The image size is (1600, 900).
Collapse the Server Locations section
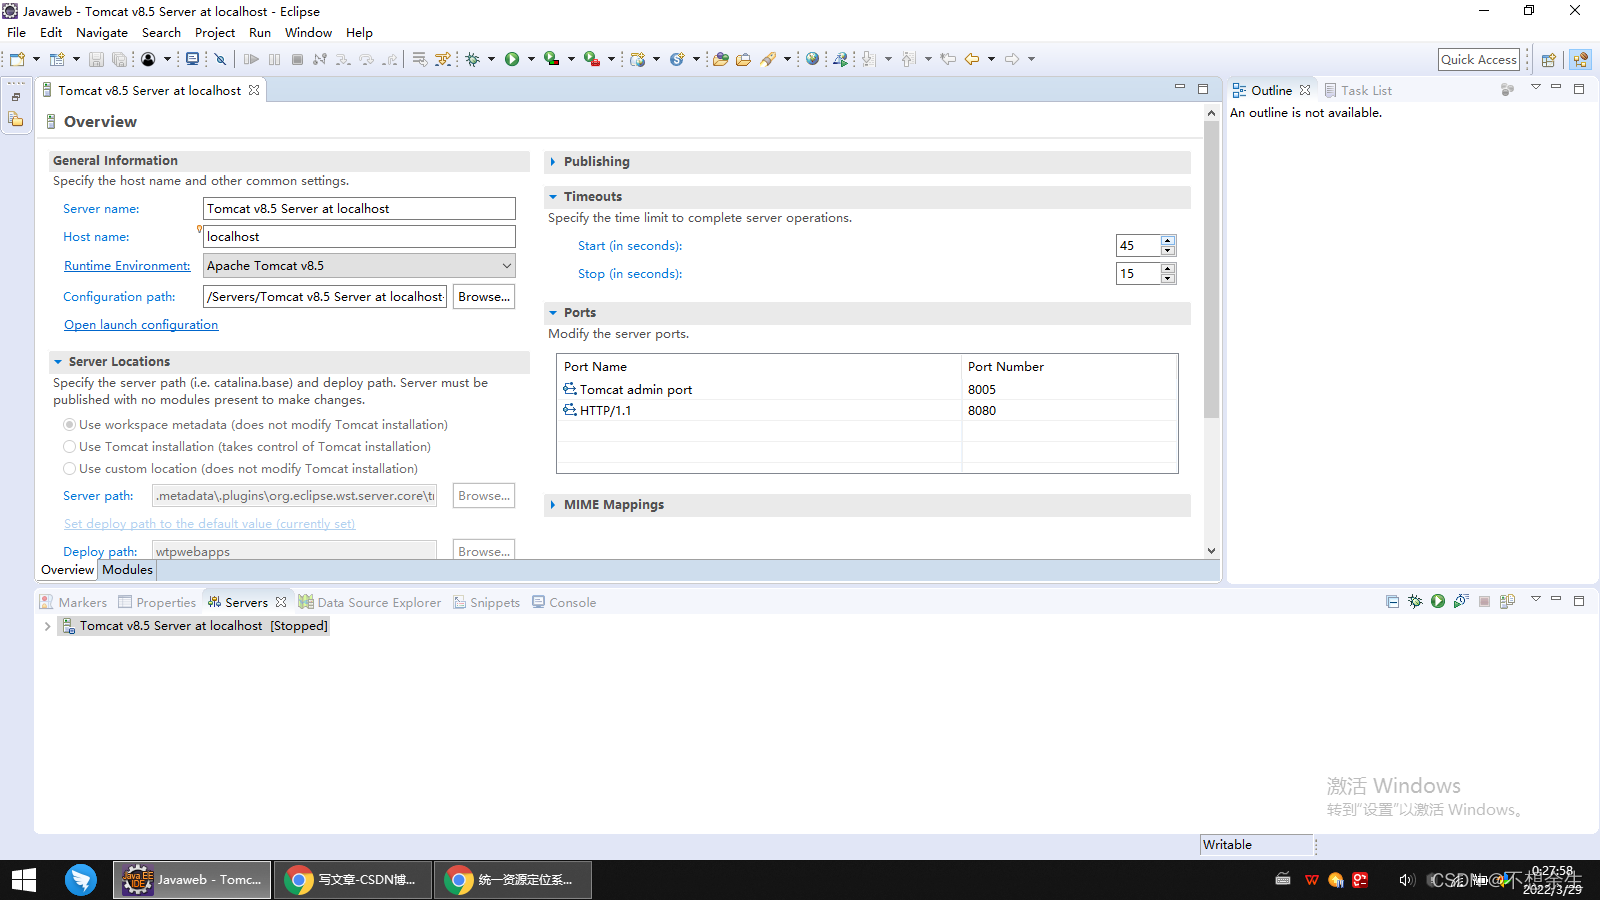tap(58, 362)
